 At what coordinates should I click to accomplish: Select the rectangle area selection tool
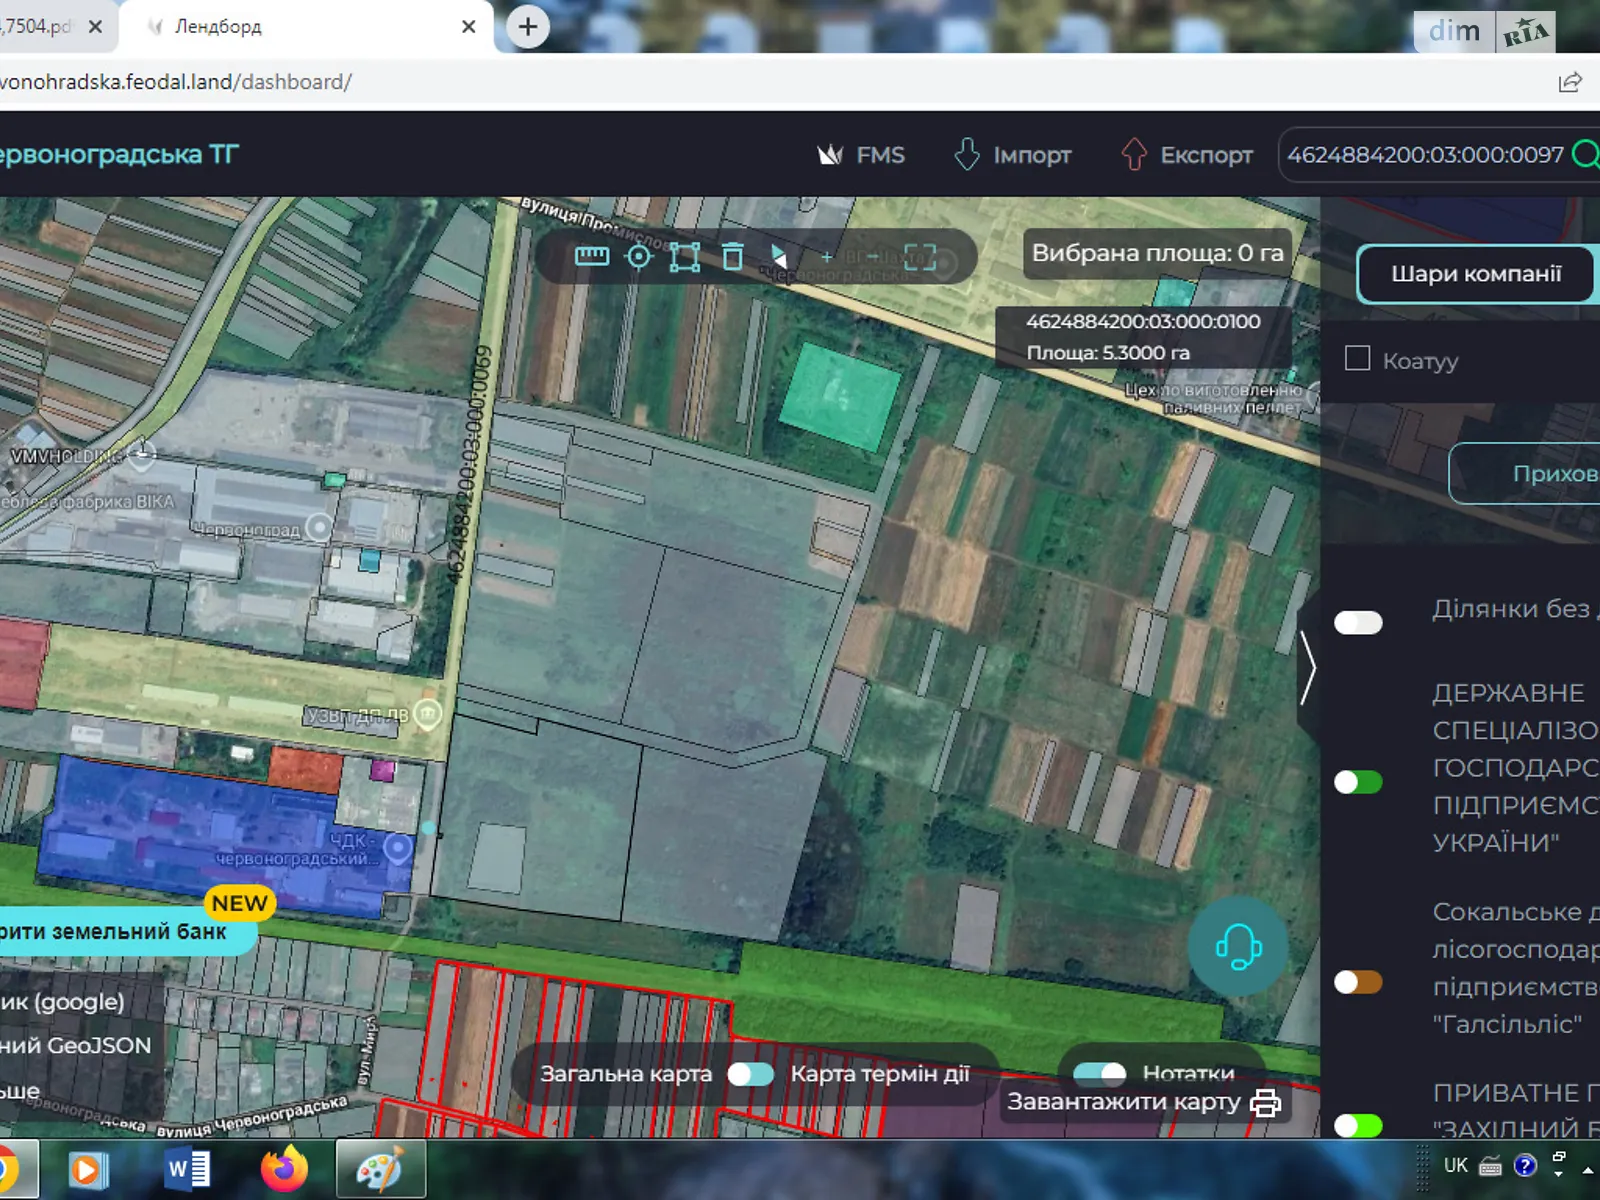click(x=685, y=257)
